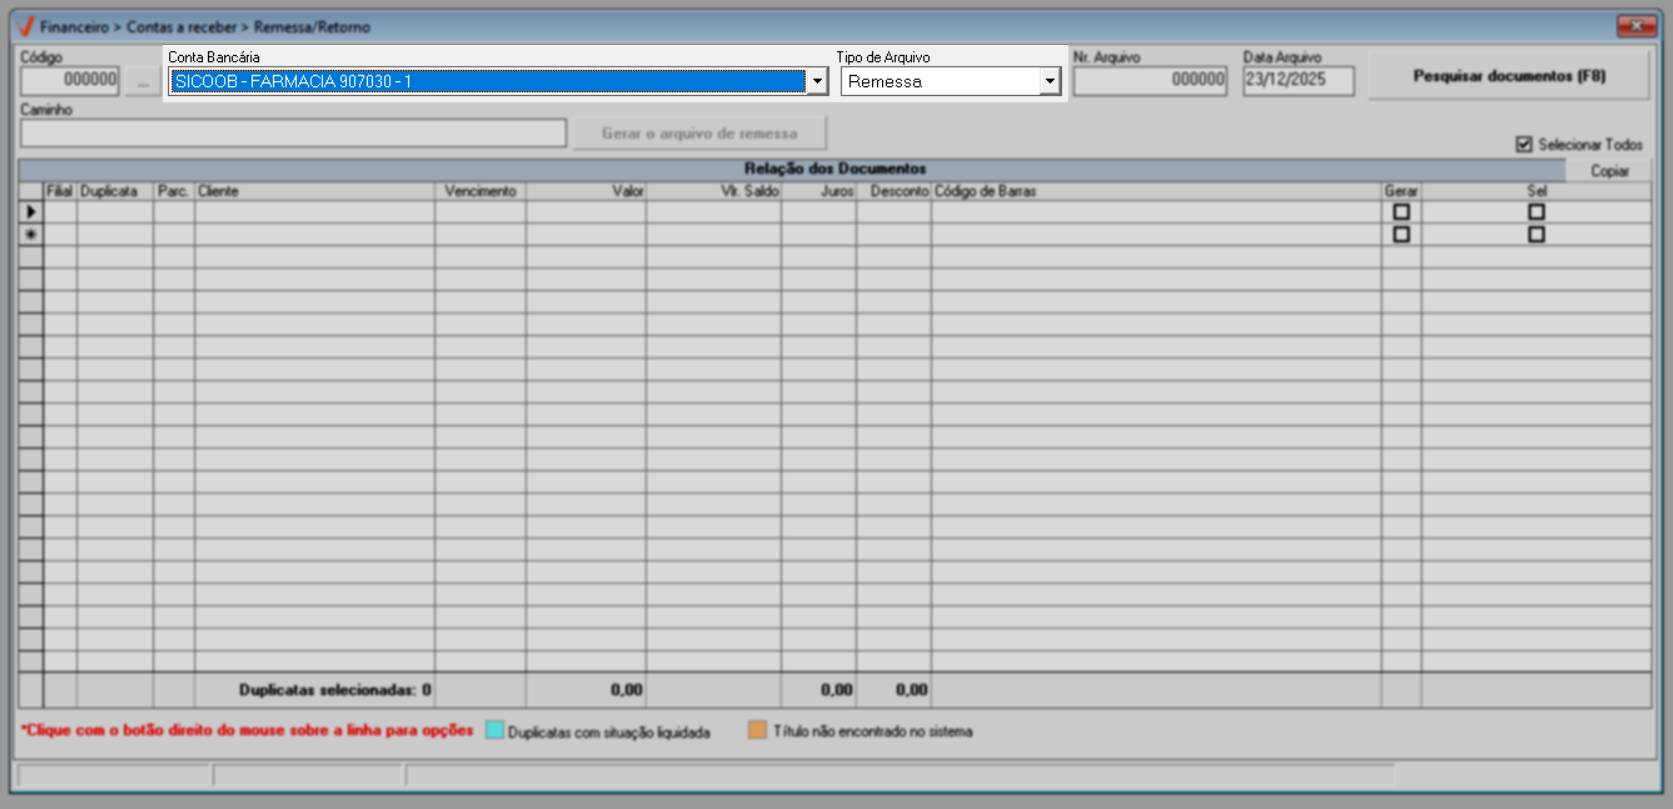Select the new row asterisk indicator
The width and height of the screenshot is (1673, 809).
pos(31,234)
